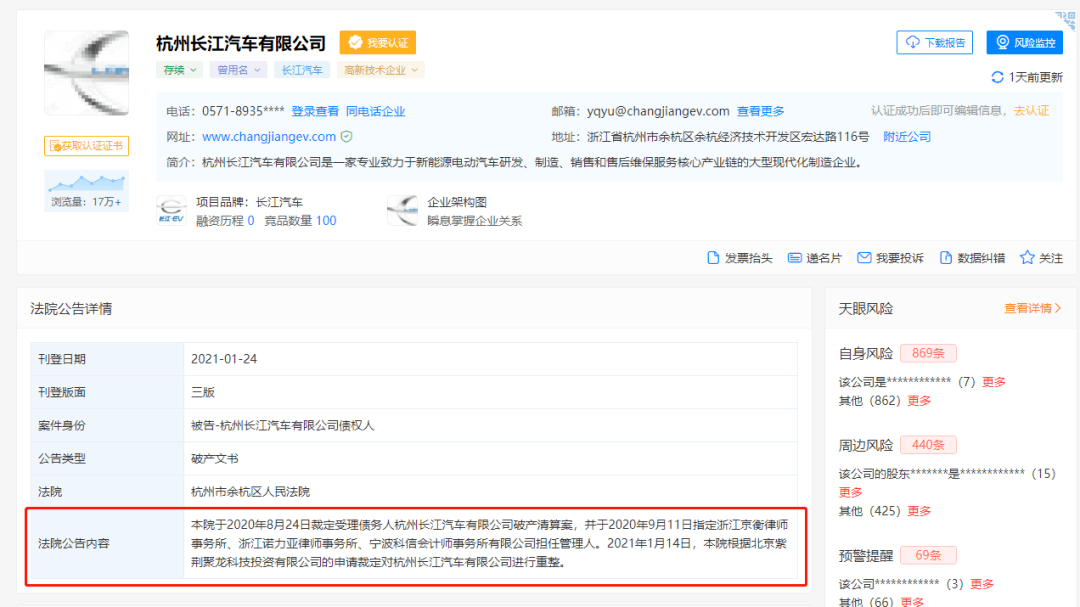This screenshot has width=1080, height=607.
Task: Open the 浏览量 view count chart
Action: (x=86, y=190)
